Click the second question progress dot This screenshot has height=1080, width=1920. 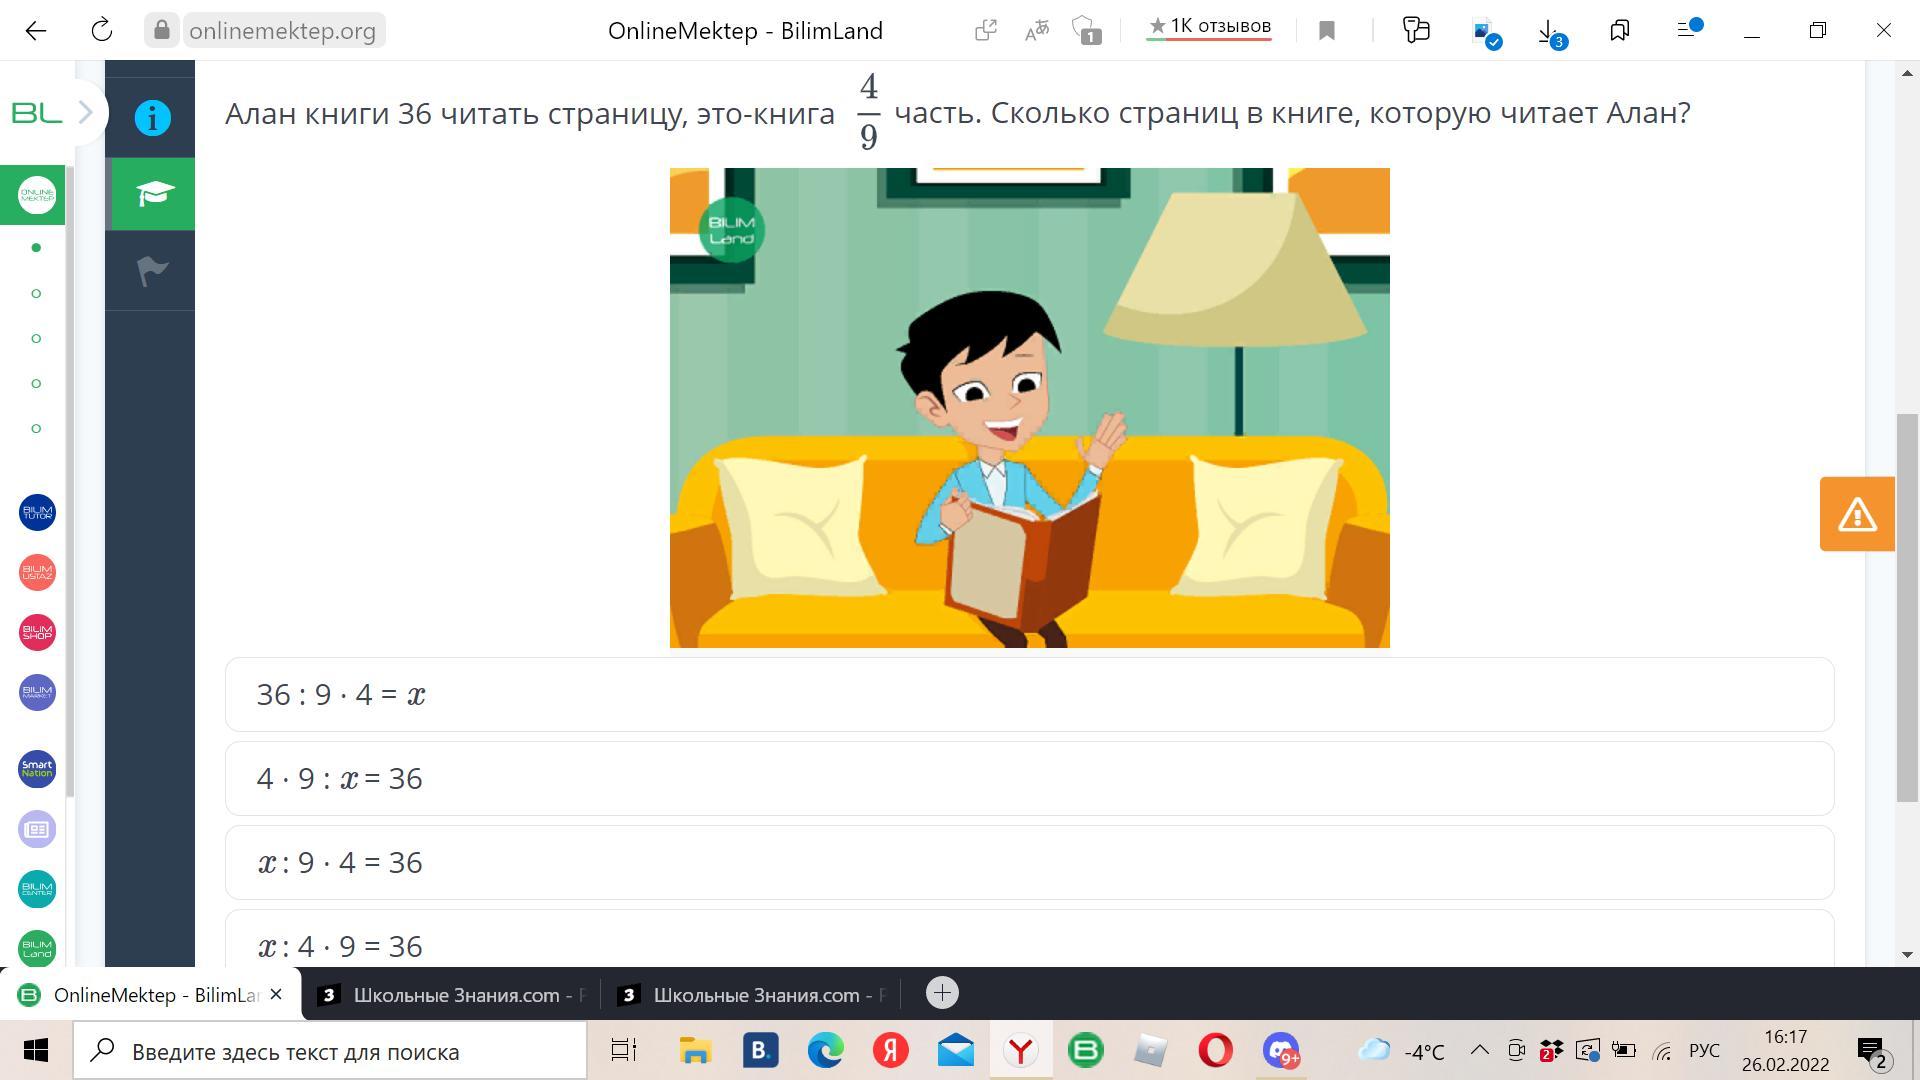pos(37,293)
